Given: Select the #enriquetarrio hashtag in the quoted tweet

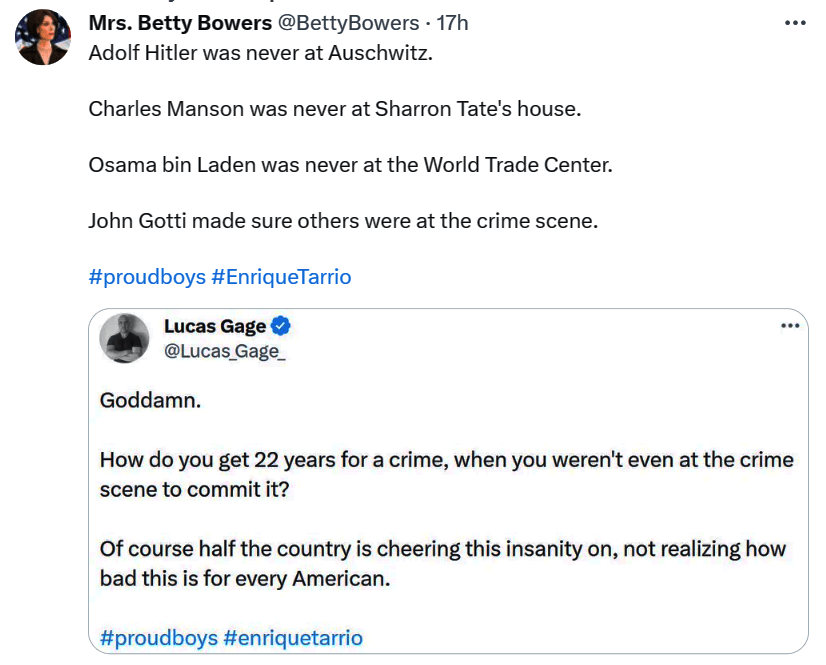Looking at the screenshot, I should [x=293, y=637].
